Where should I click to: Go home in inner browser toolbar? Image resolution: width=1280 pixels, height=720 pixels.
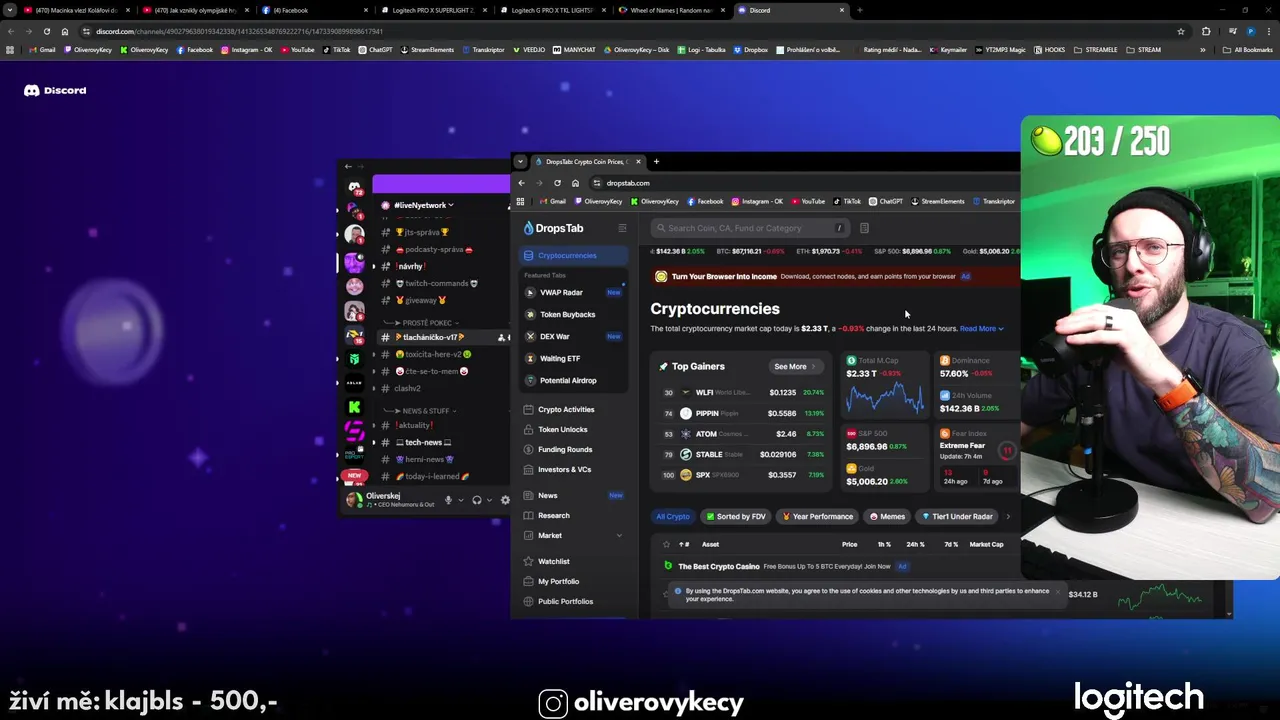[575, 183]
